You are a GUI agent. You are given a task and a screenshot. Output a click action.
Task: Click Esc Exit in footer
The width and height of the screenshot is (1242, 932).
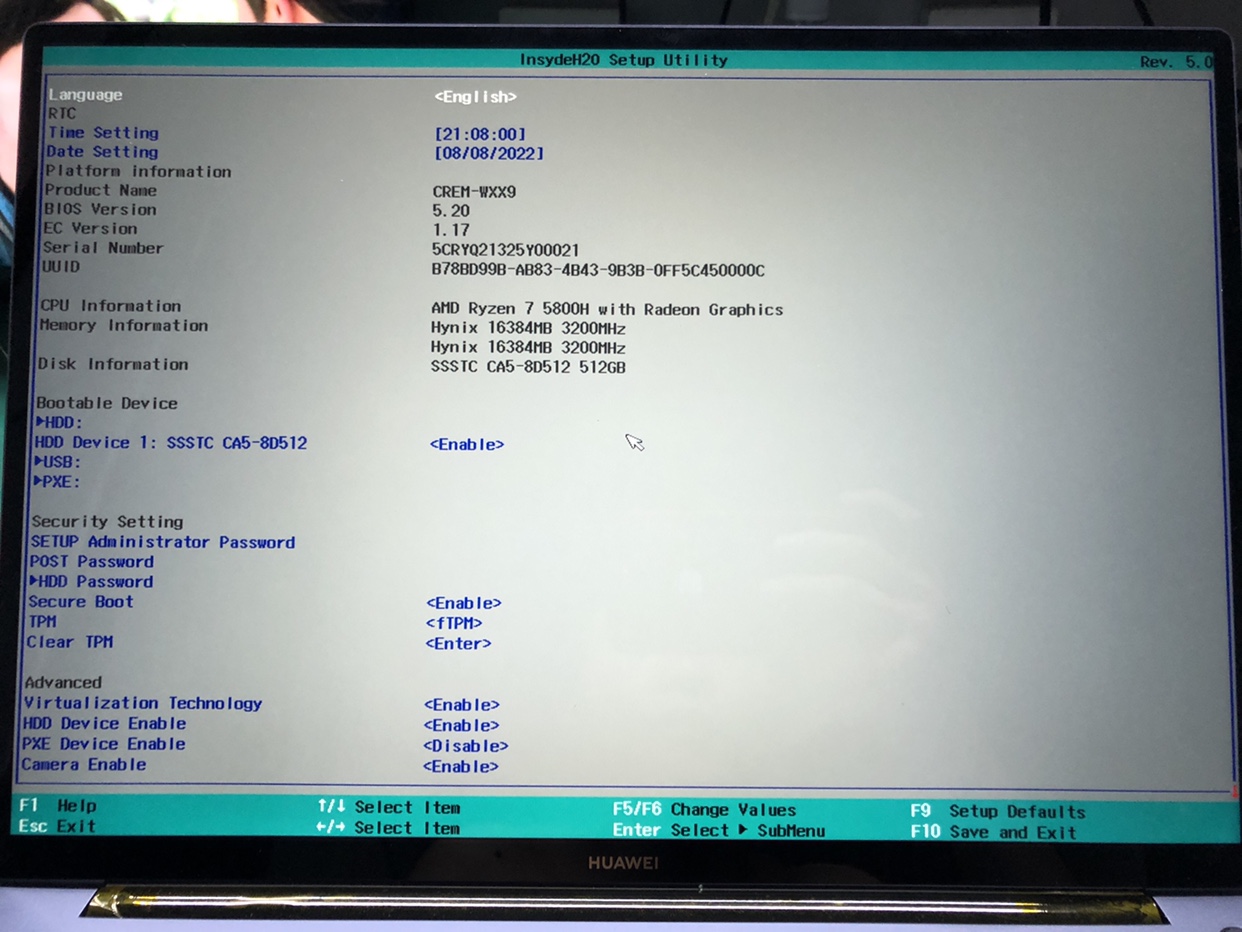click(x=57, y=826)
